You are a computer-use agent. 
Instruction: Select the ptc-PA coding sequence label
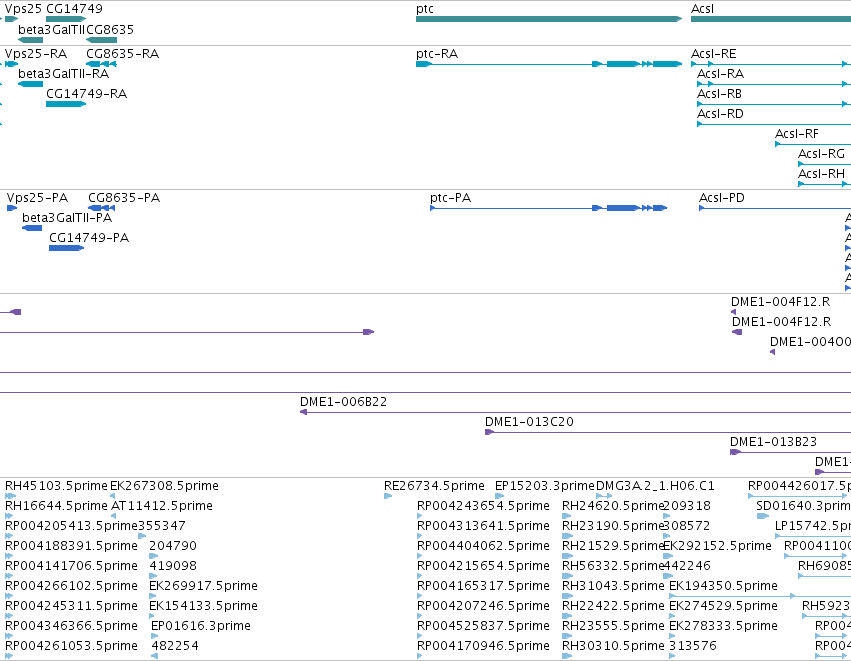(450, 198)
